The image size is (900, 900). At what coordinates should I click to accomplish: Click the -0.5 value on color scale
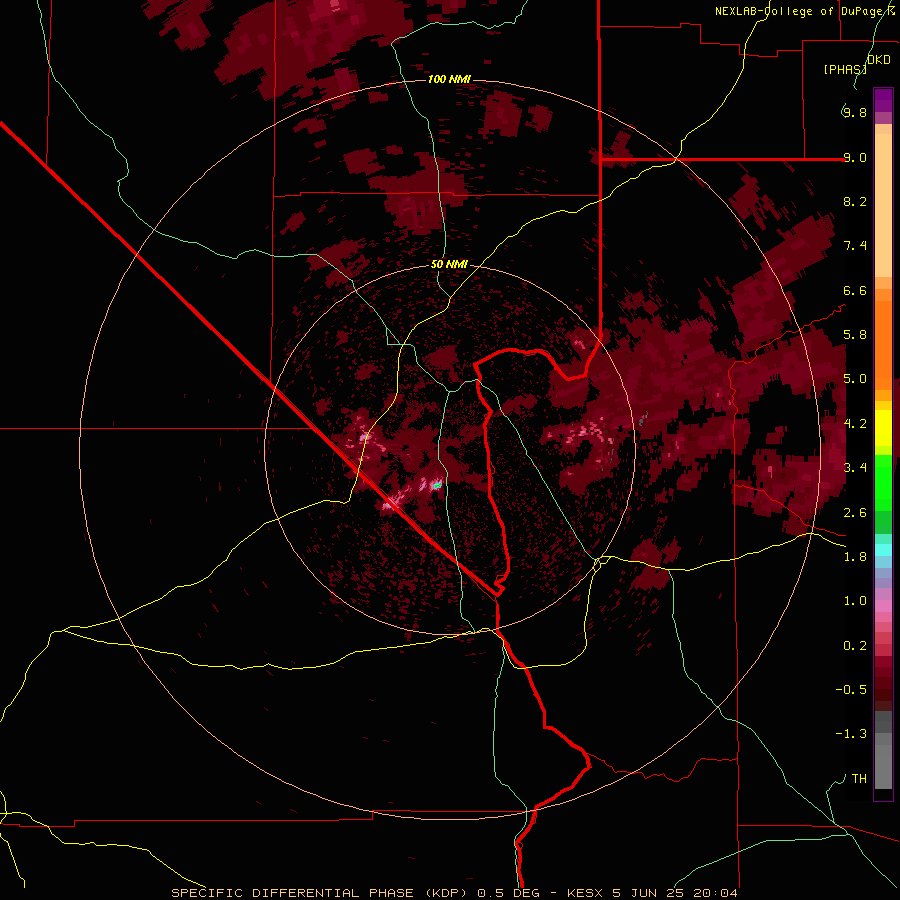click(x=851, y=690)
